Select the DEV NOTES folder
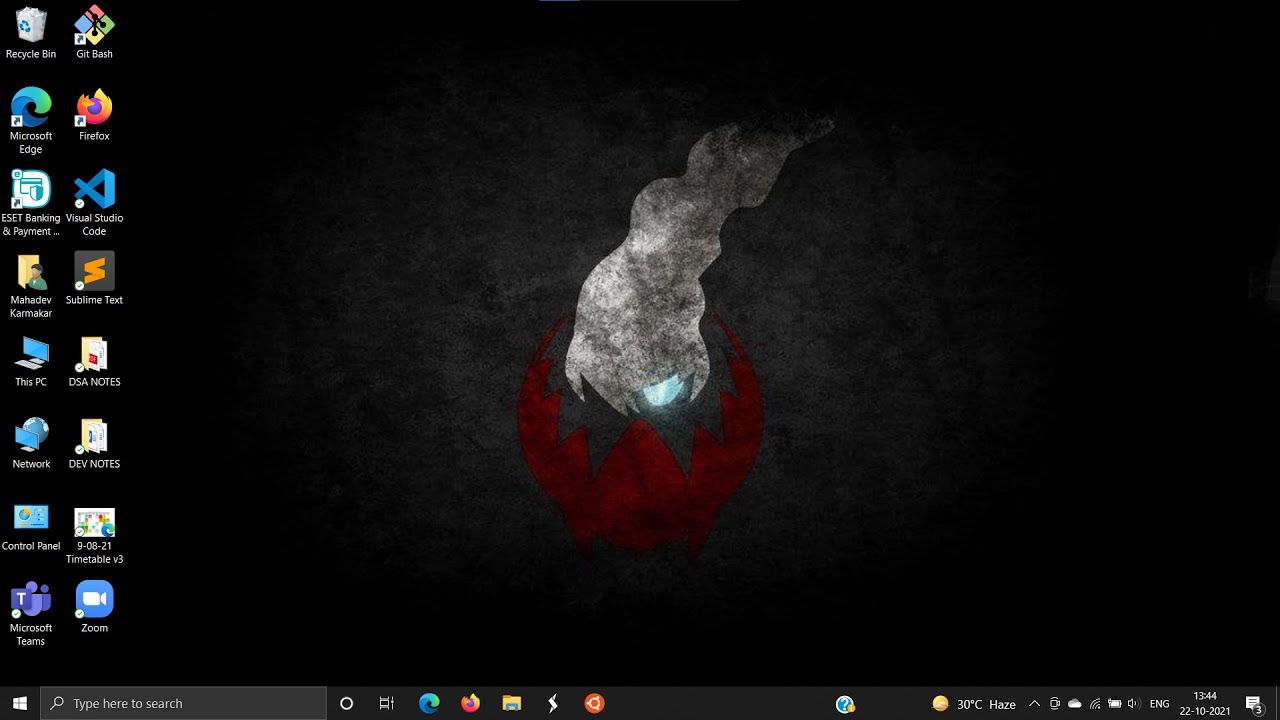This screenshot has width=1280, height=720. tap(94, 443)
